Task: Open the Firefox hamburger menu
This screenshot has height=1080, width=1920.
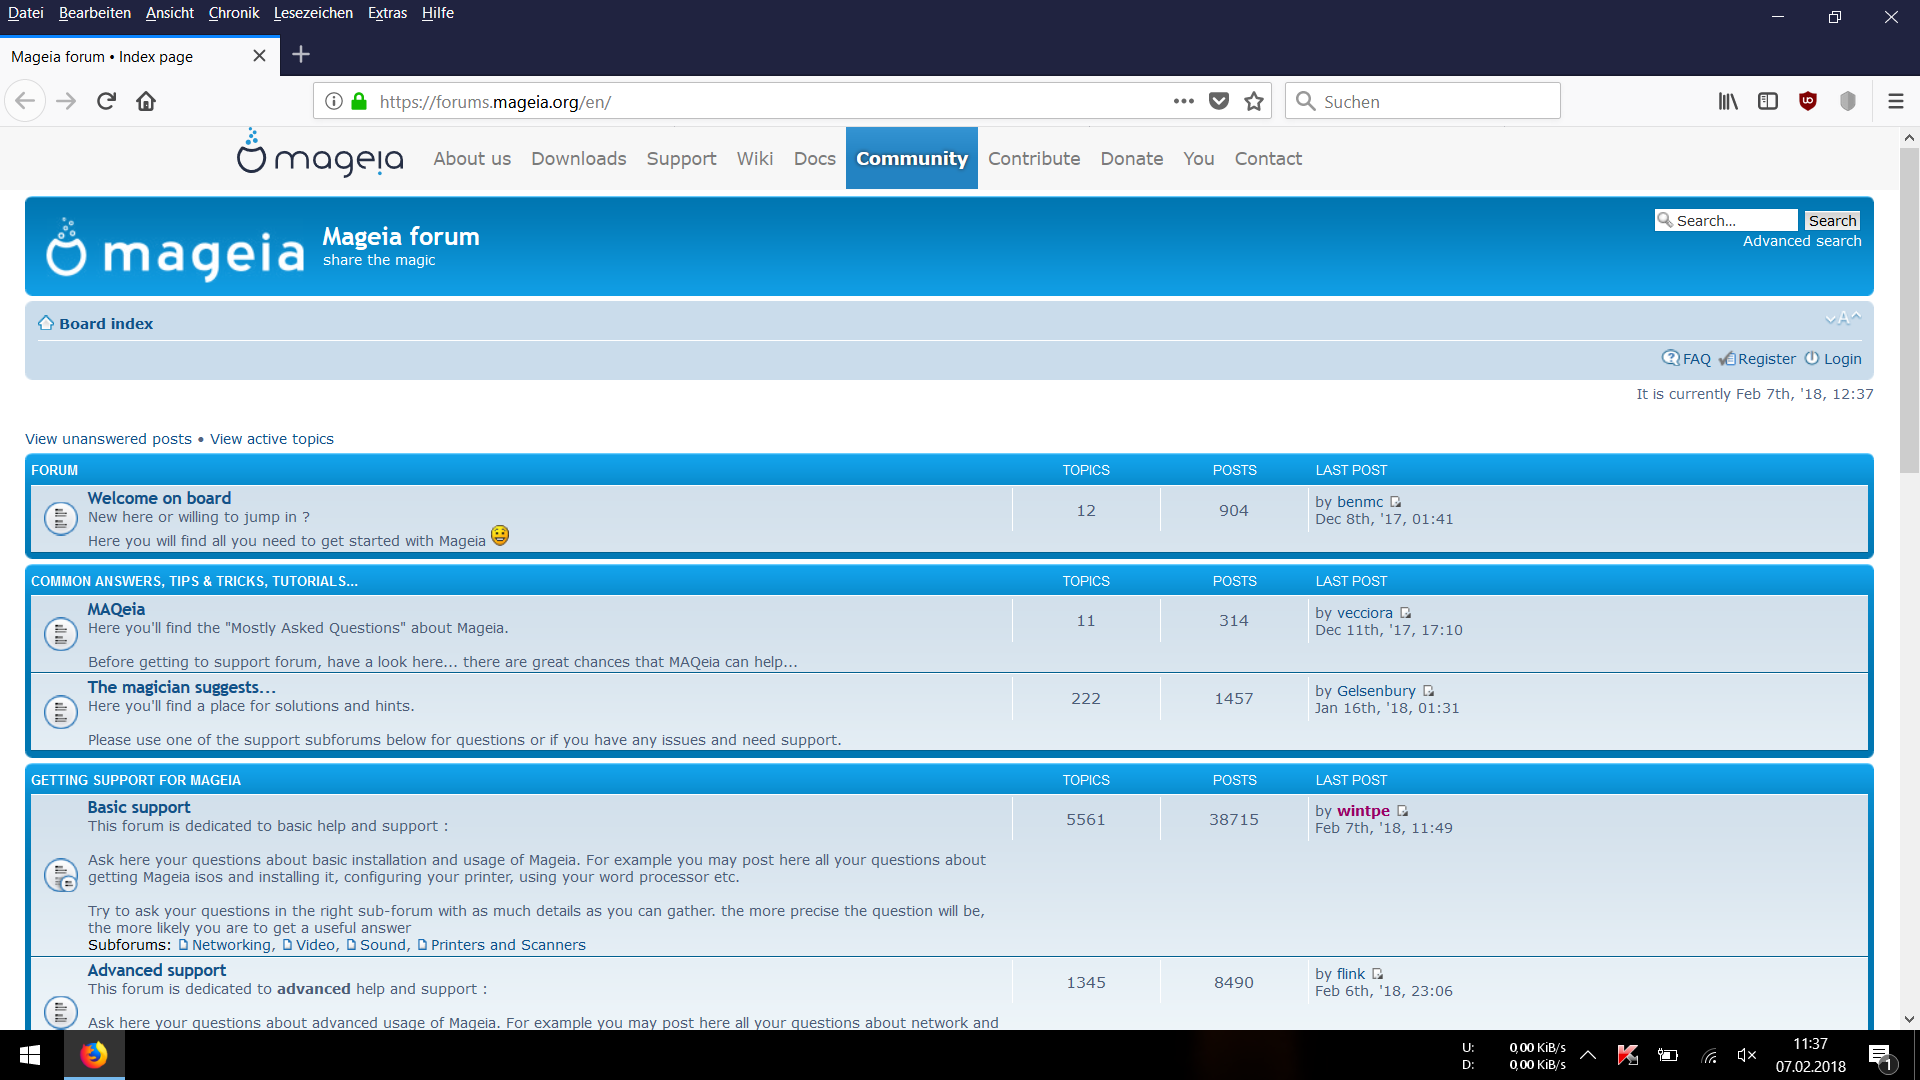Action: pos(1895,101)
